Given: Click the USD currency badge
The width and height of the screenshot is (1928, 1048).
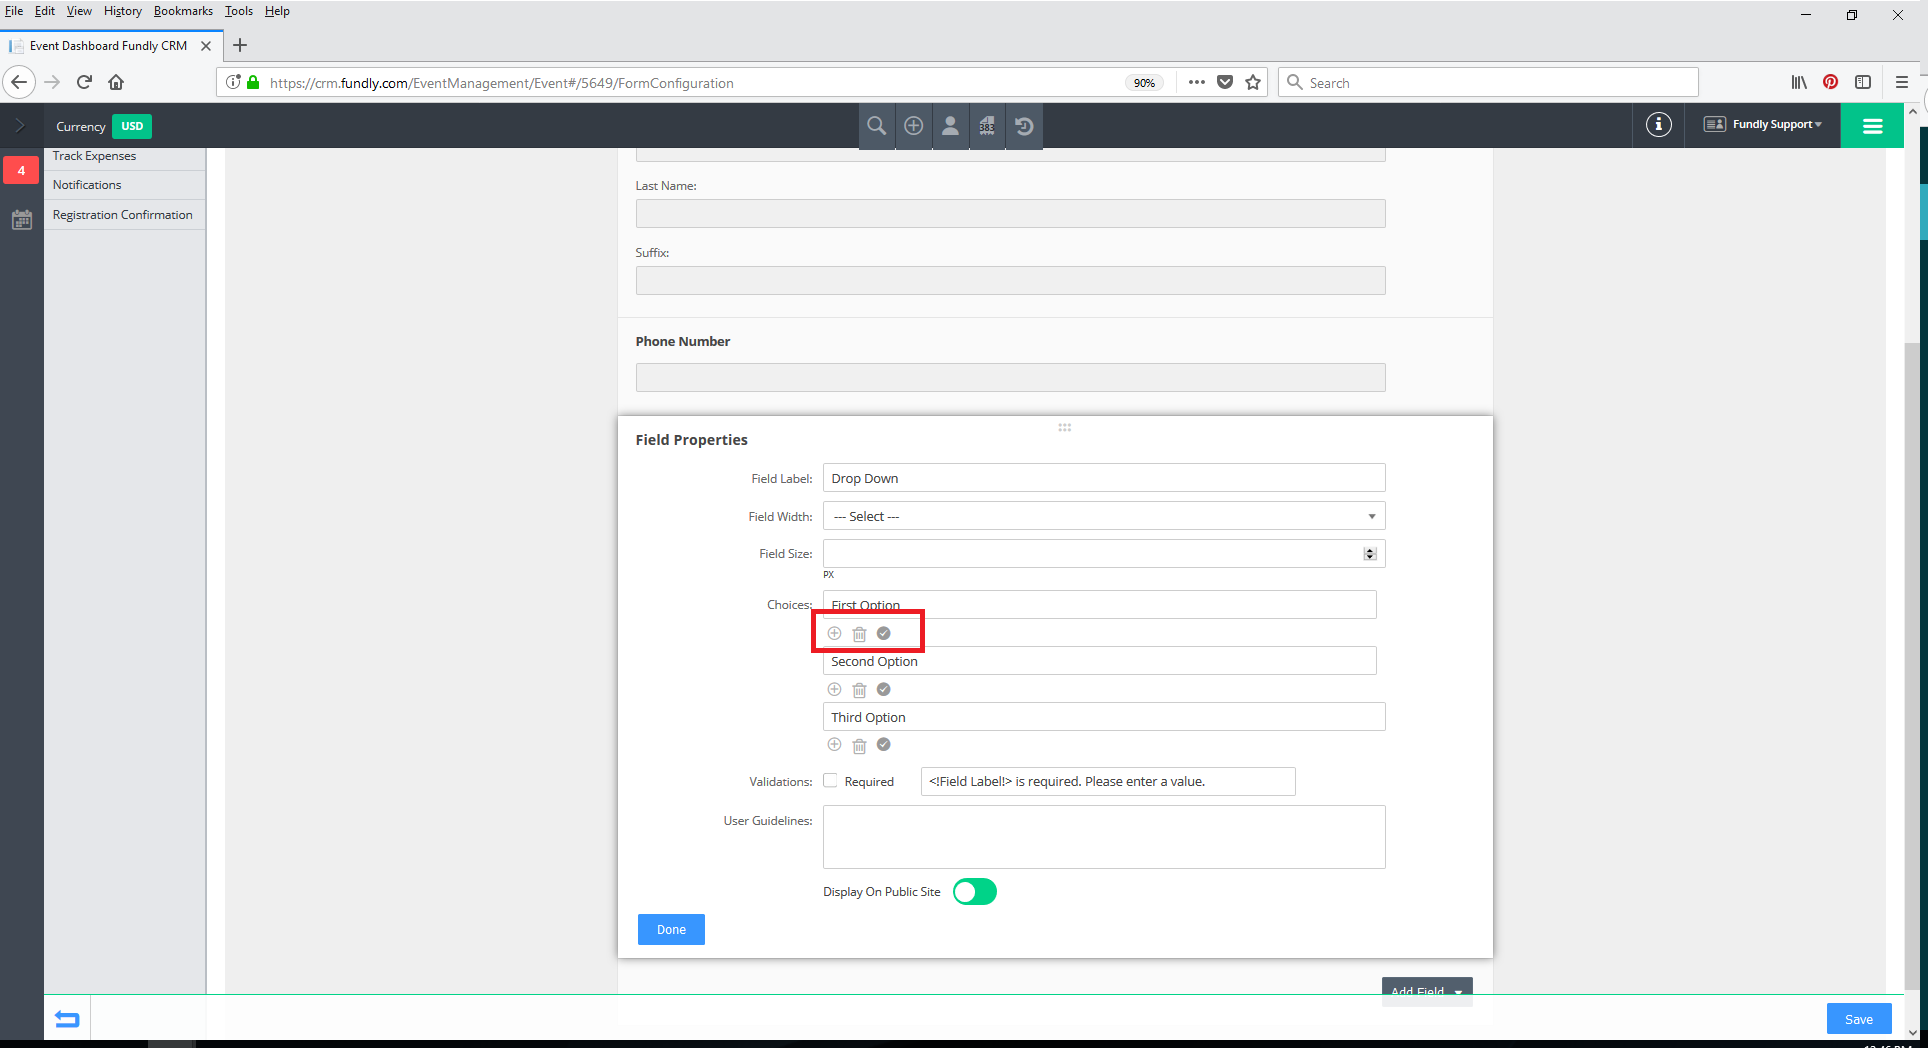Looking at the screenshot, I should 132,126.
